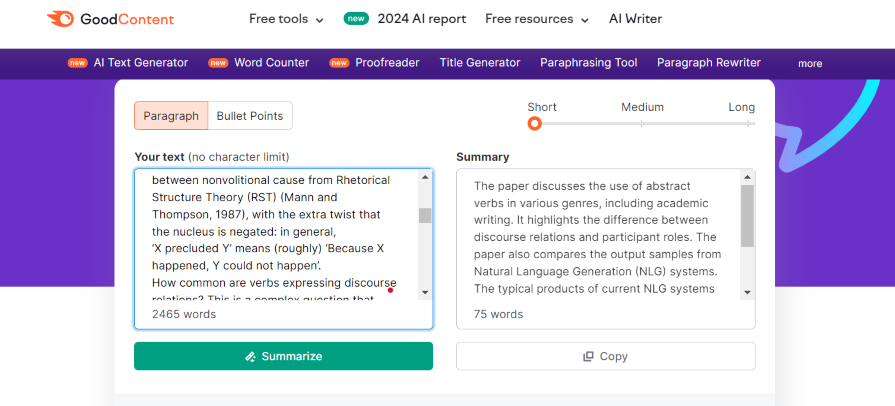Expand the Free tools dropdown
The height and width of the screenshot is (406, 895).
(x=286, y=19)
